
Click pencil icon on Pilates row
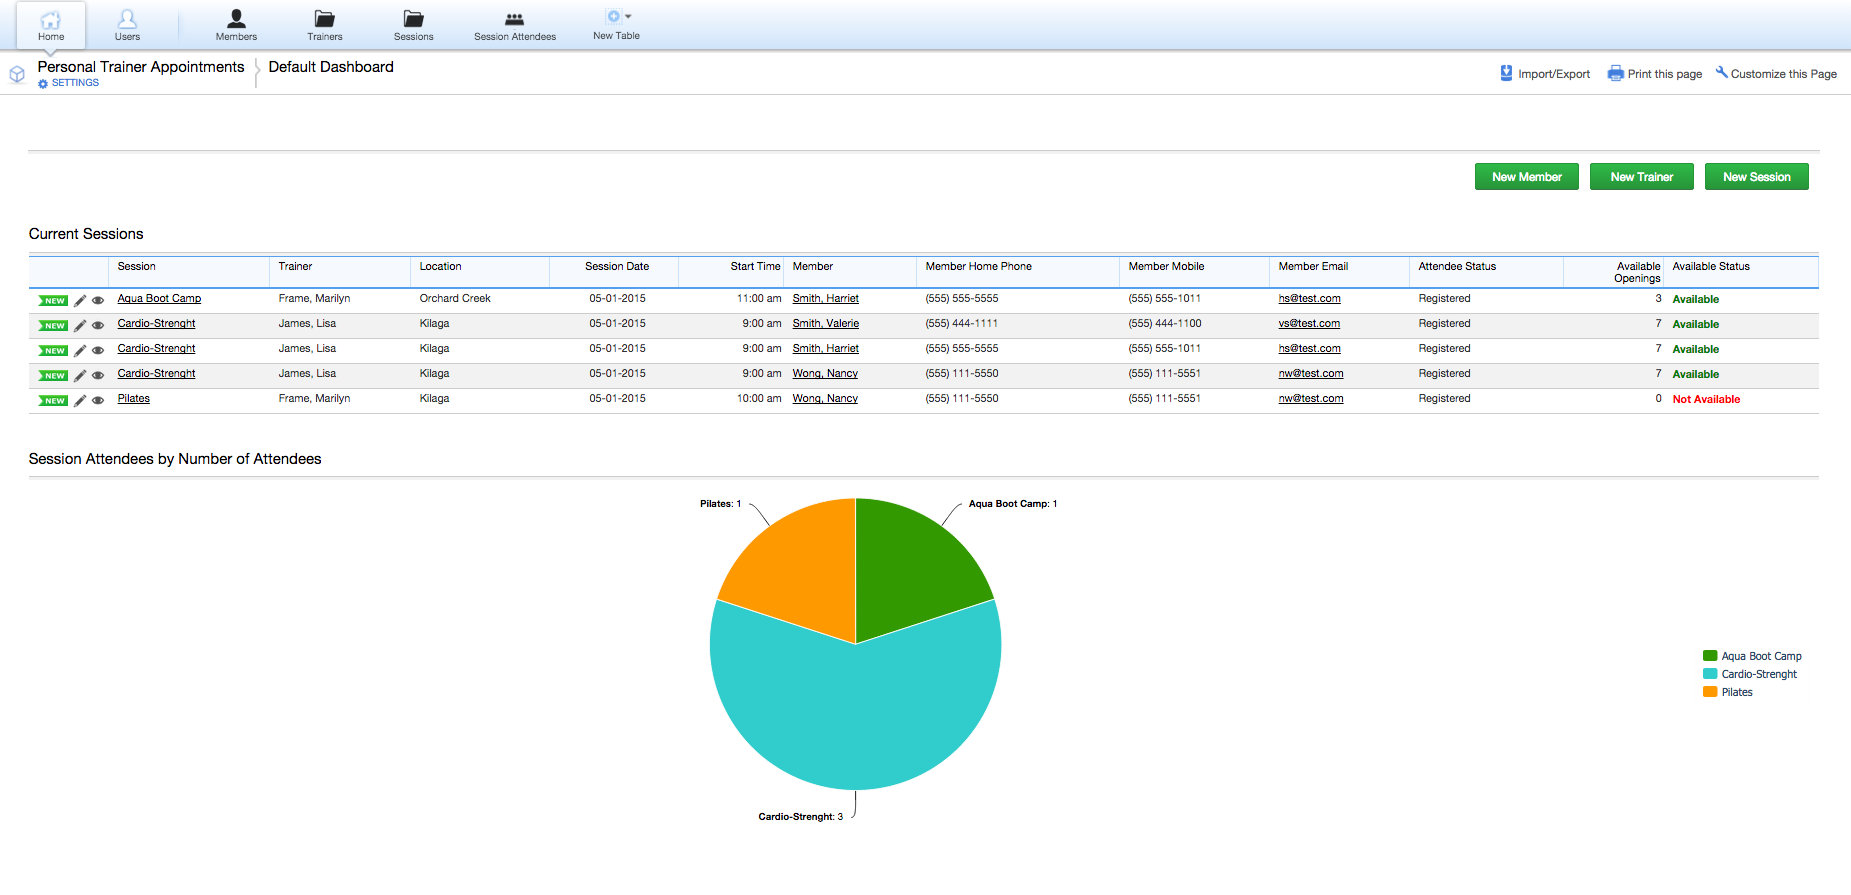point(80,400)
